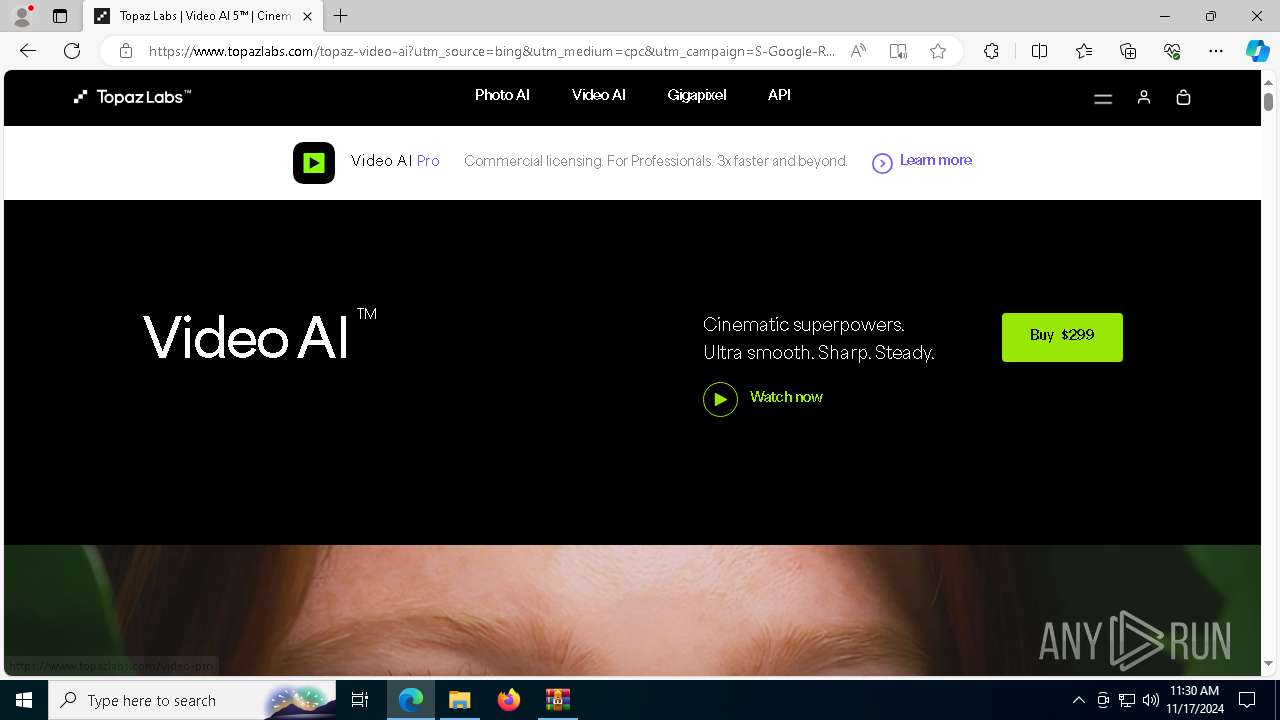Click the Watch now link
Viewport: 1280px width, 720px height.
[x=786, y=397]
